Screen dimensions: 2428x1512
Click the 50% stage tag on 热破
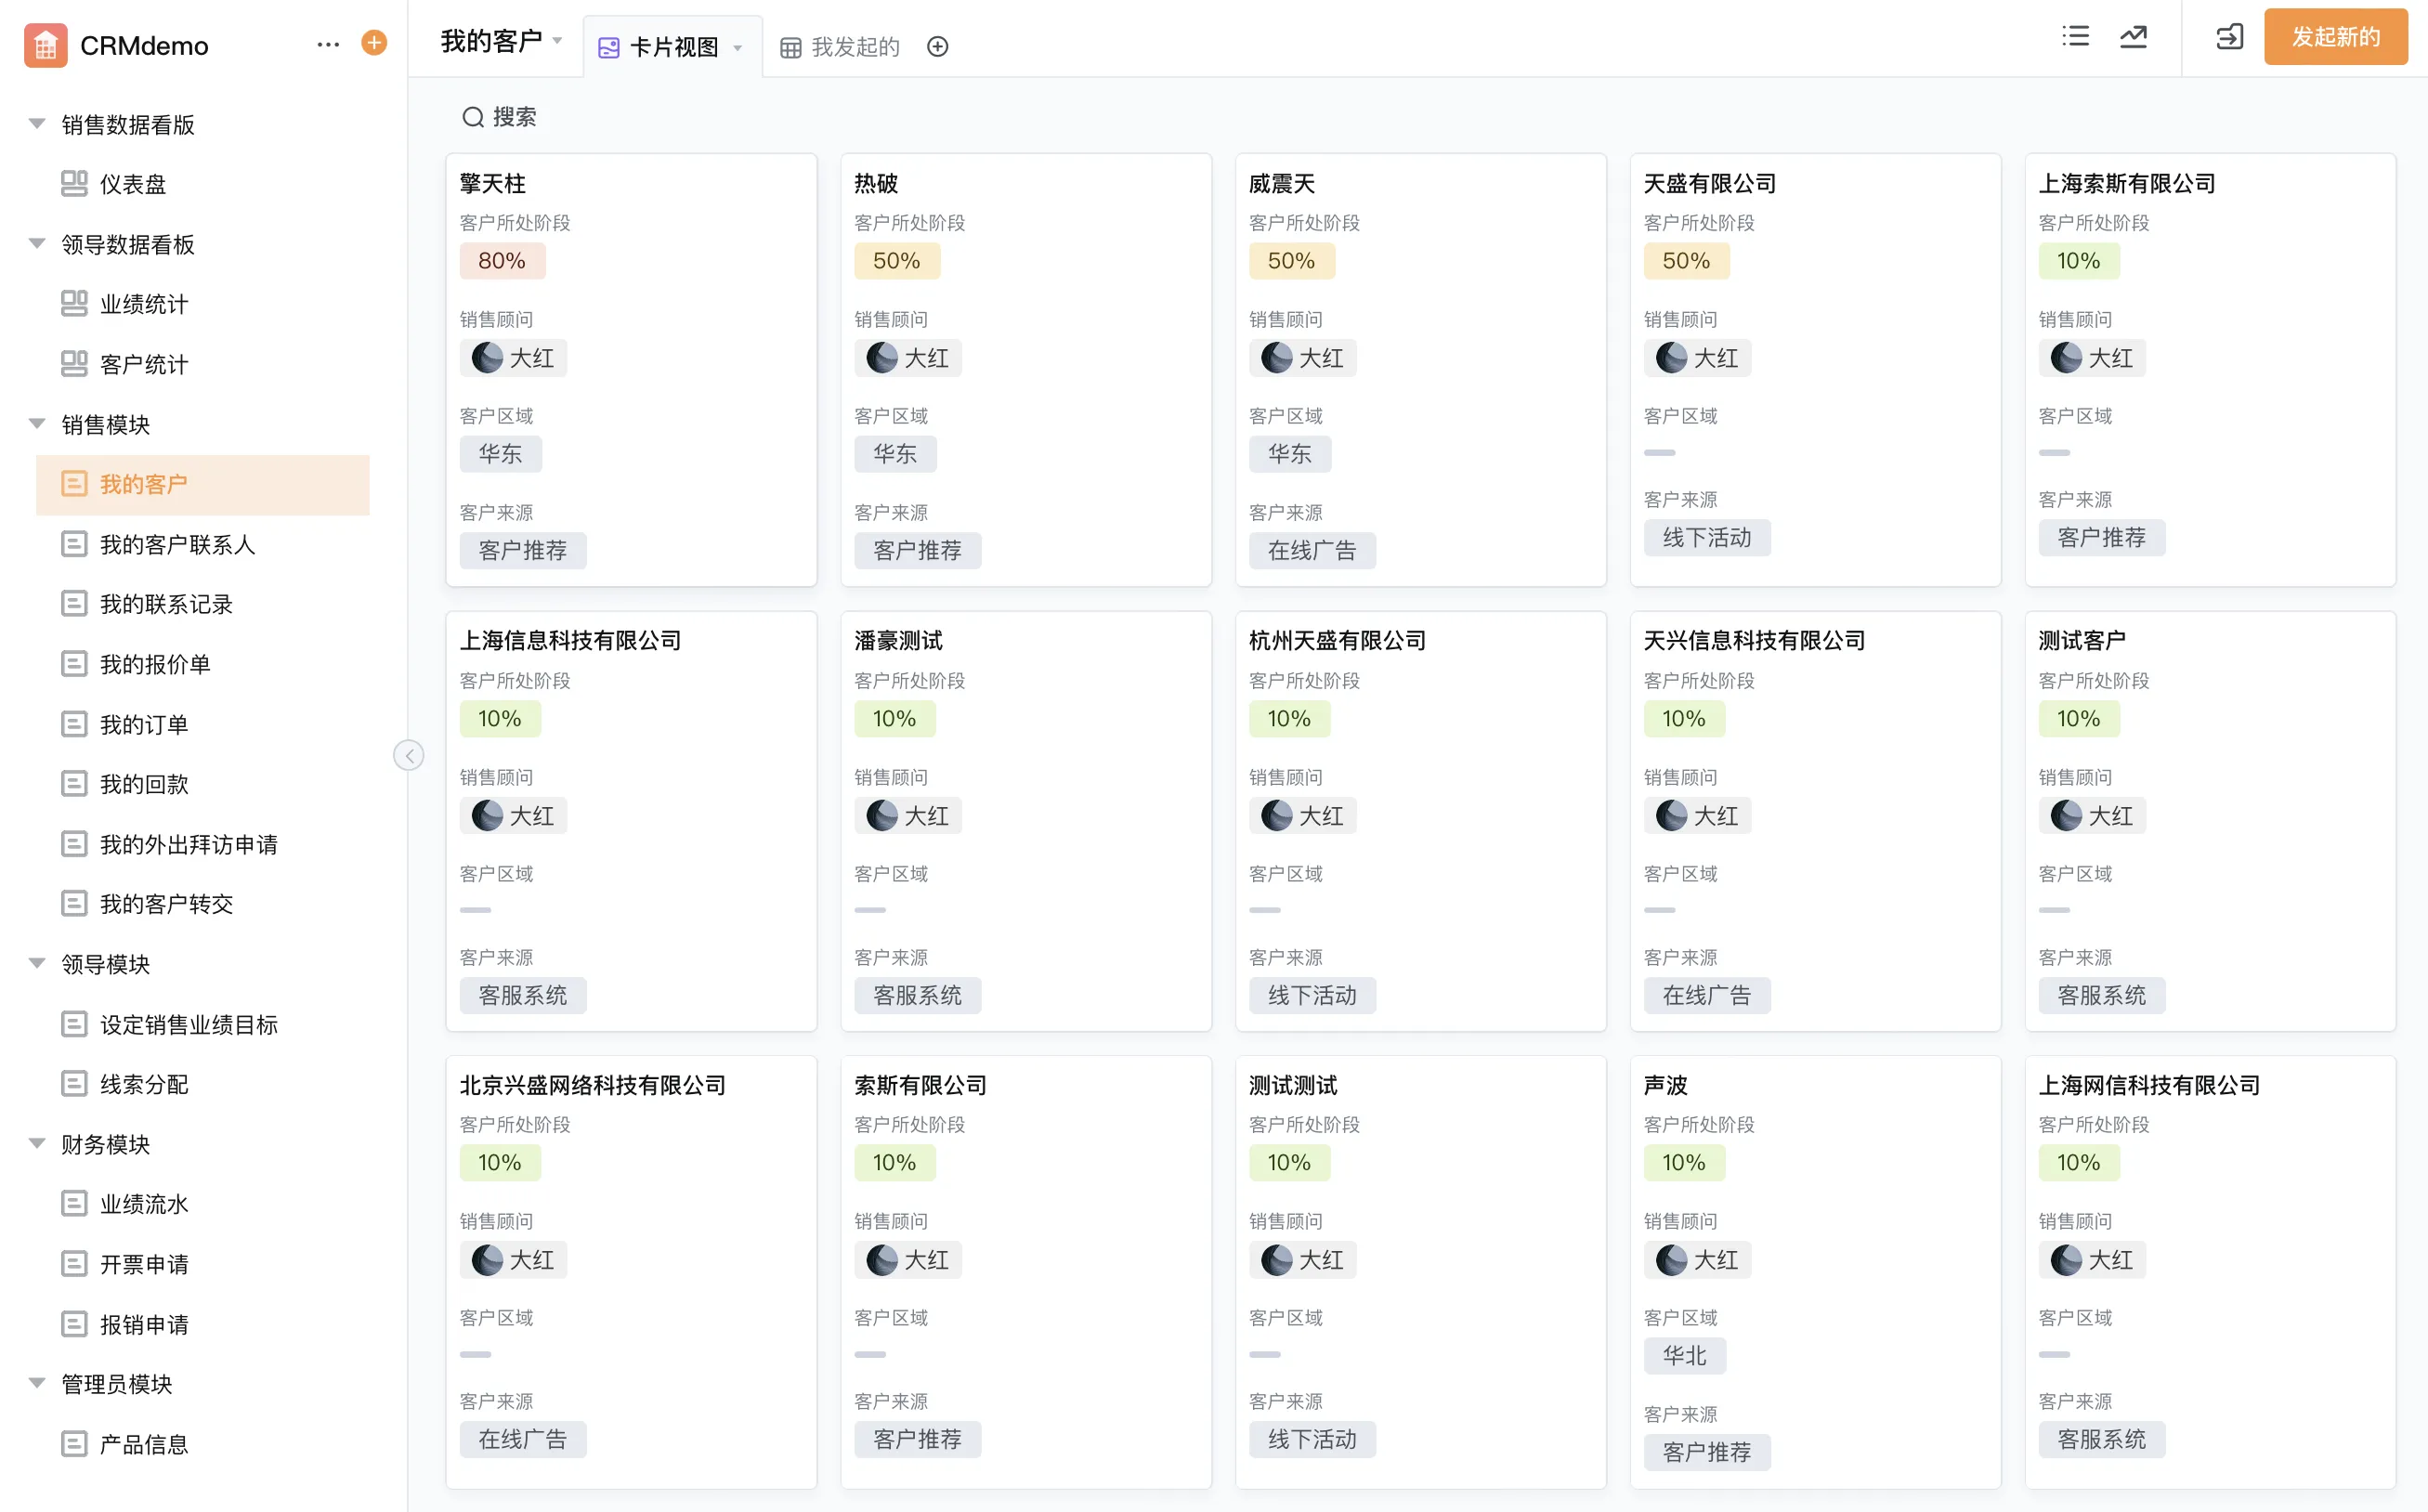pos(897,261)
